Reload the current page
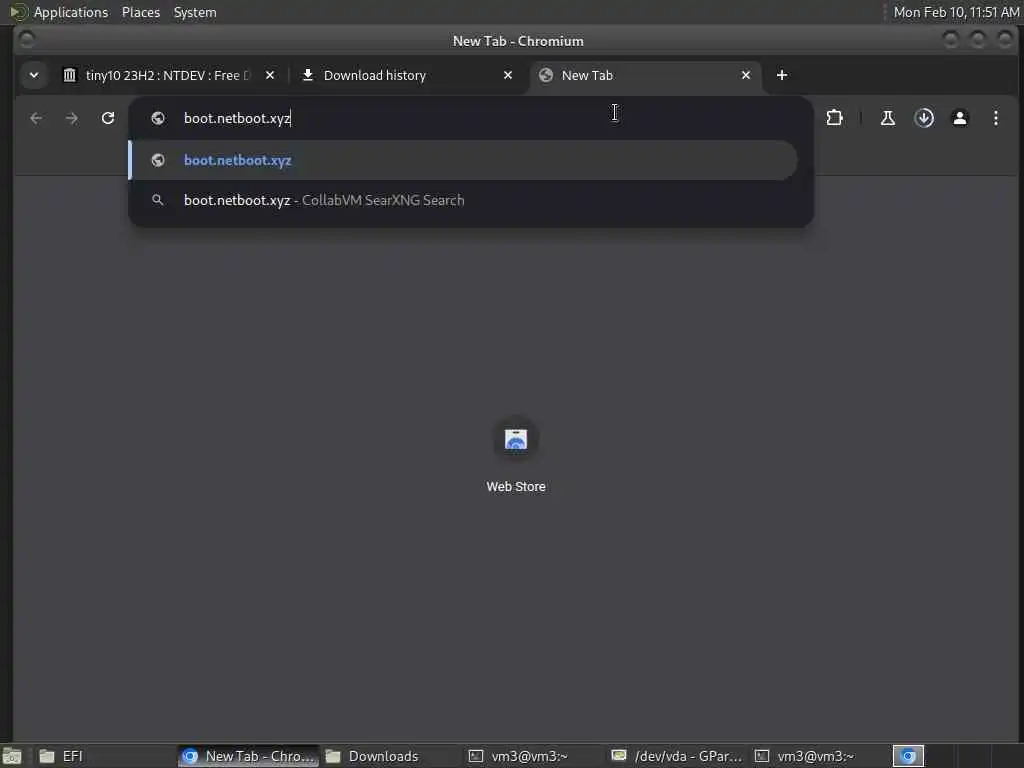This screenshot has width=1024, height=768. click(x=108, y=118)
